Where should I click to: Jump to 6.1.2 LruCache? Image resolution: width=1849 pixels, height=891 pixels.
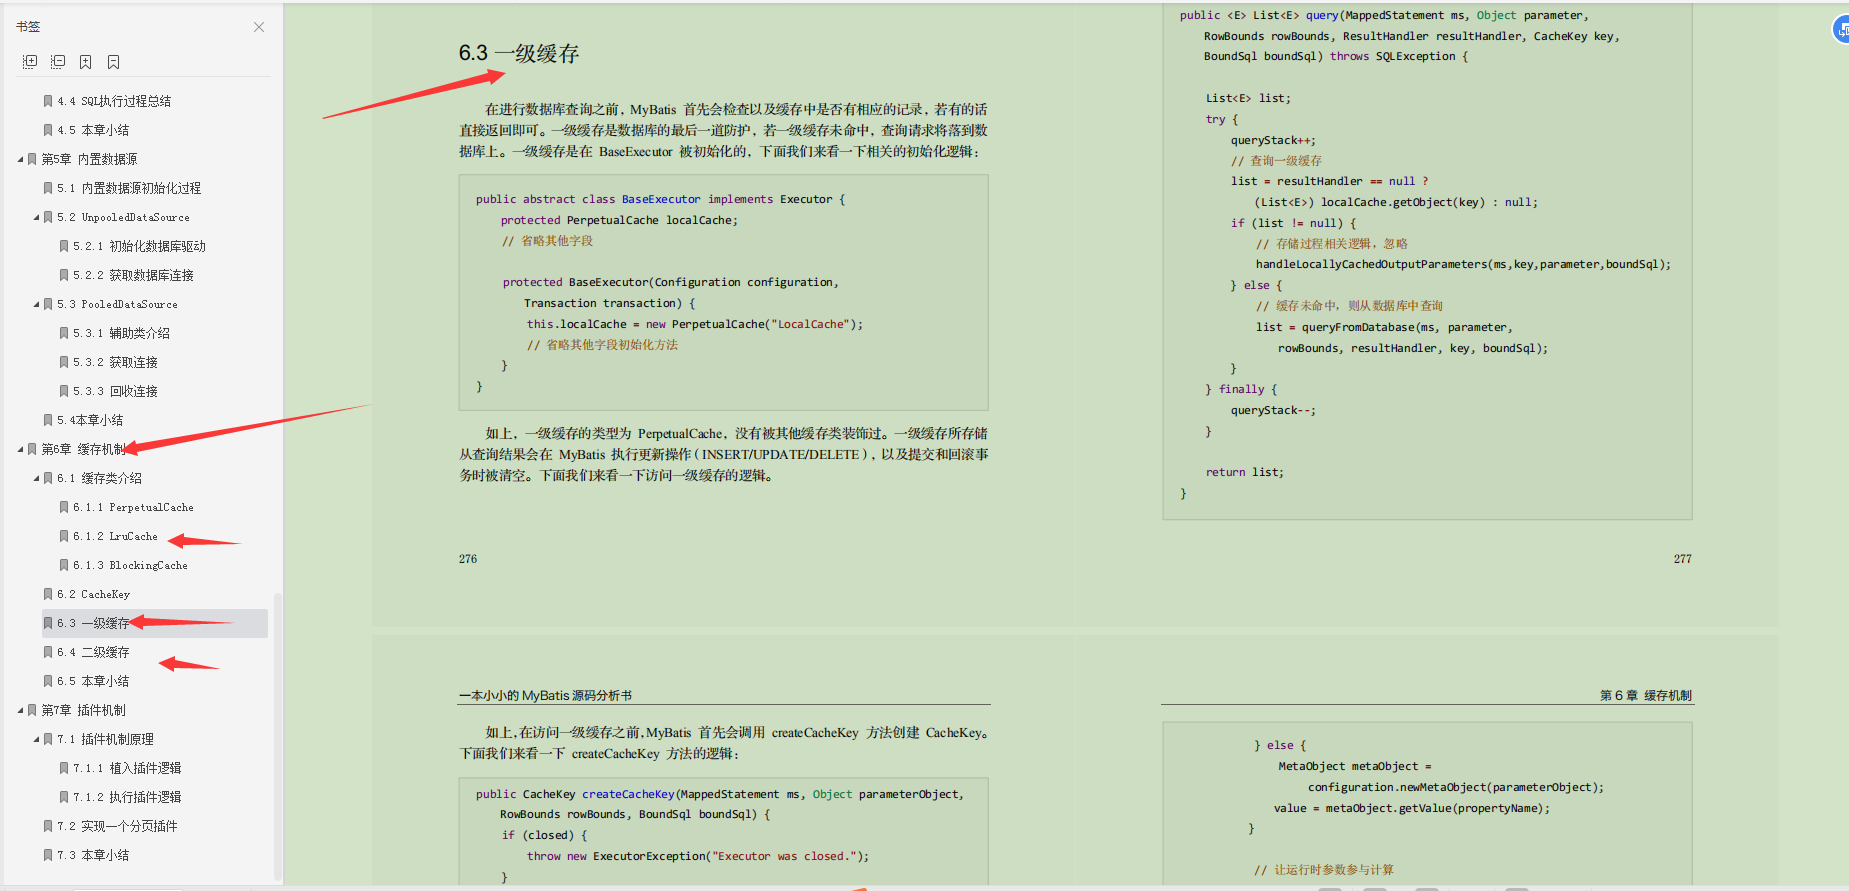click(115, 536)
